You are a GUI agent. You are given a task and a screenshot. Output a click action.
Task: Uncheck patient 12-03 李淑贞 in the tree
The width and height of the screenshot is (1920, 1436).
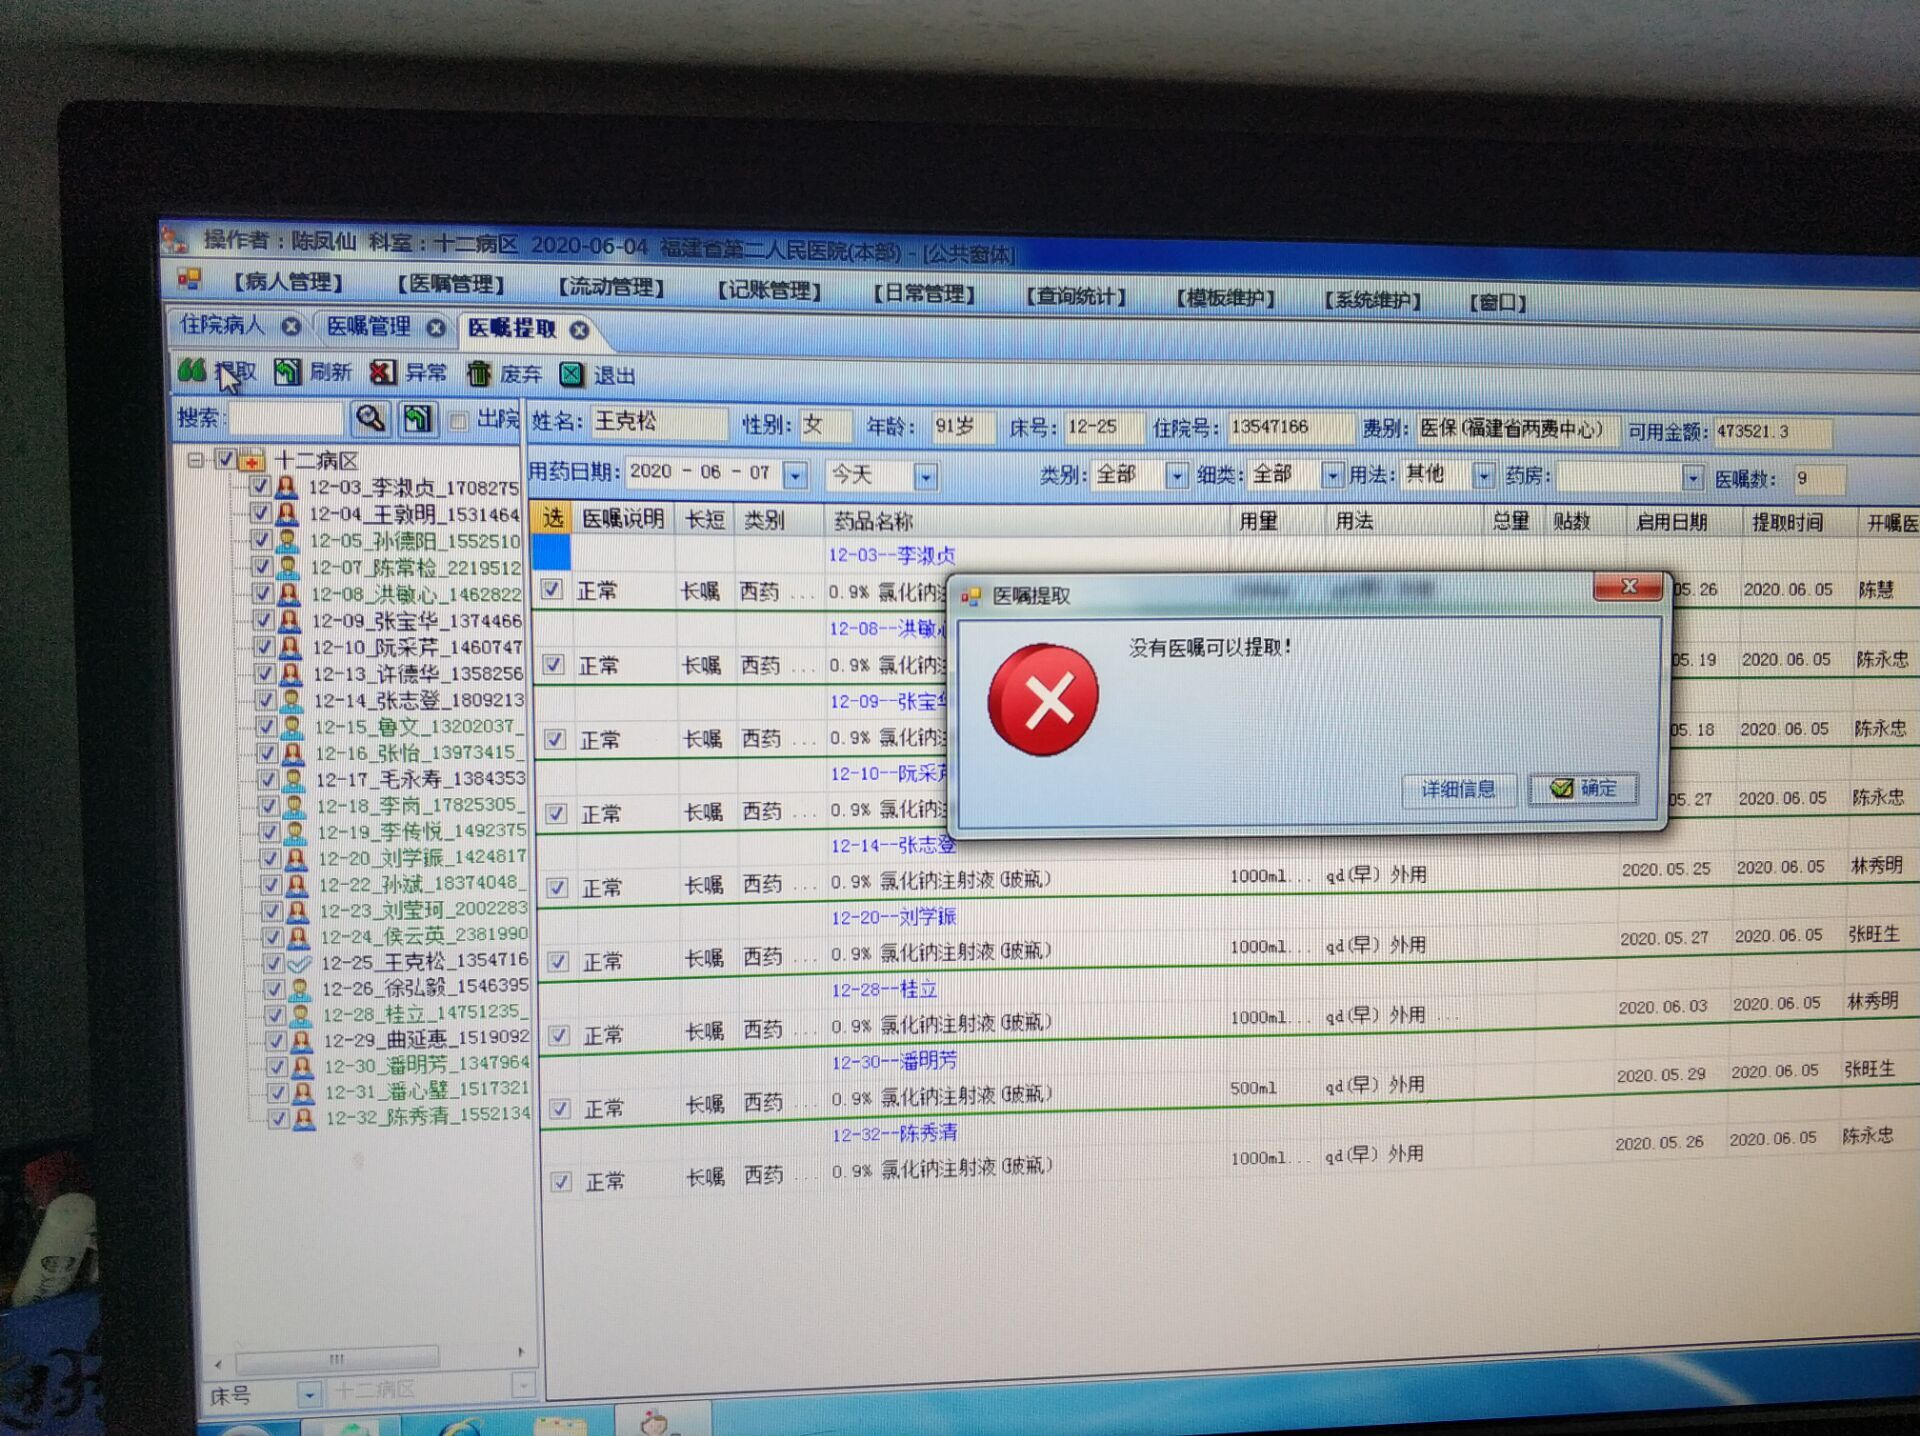click(x=259, y=487)
